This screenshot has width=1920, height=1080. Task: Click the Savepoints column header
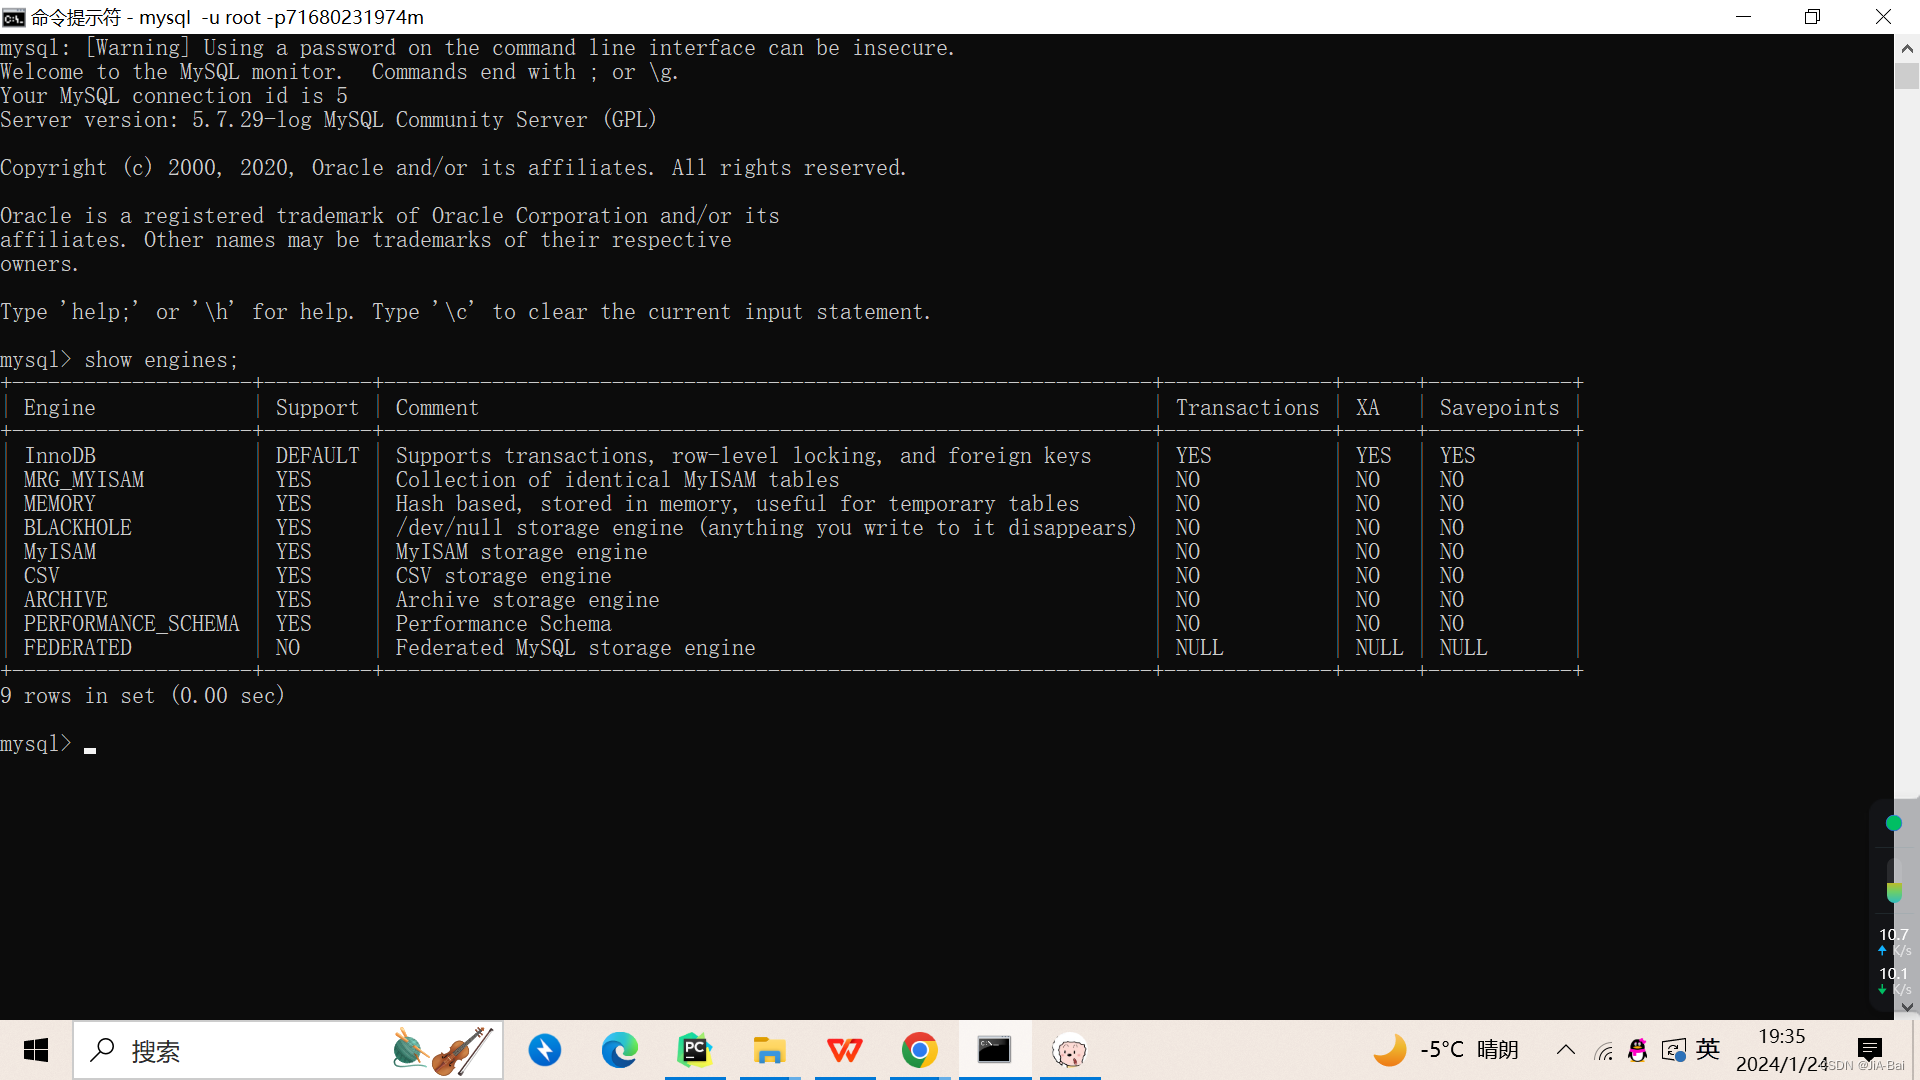[1500, 408]
